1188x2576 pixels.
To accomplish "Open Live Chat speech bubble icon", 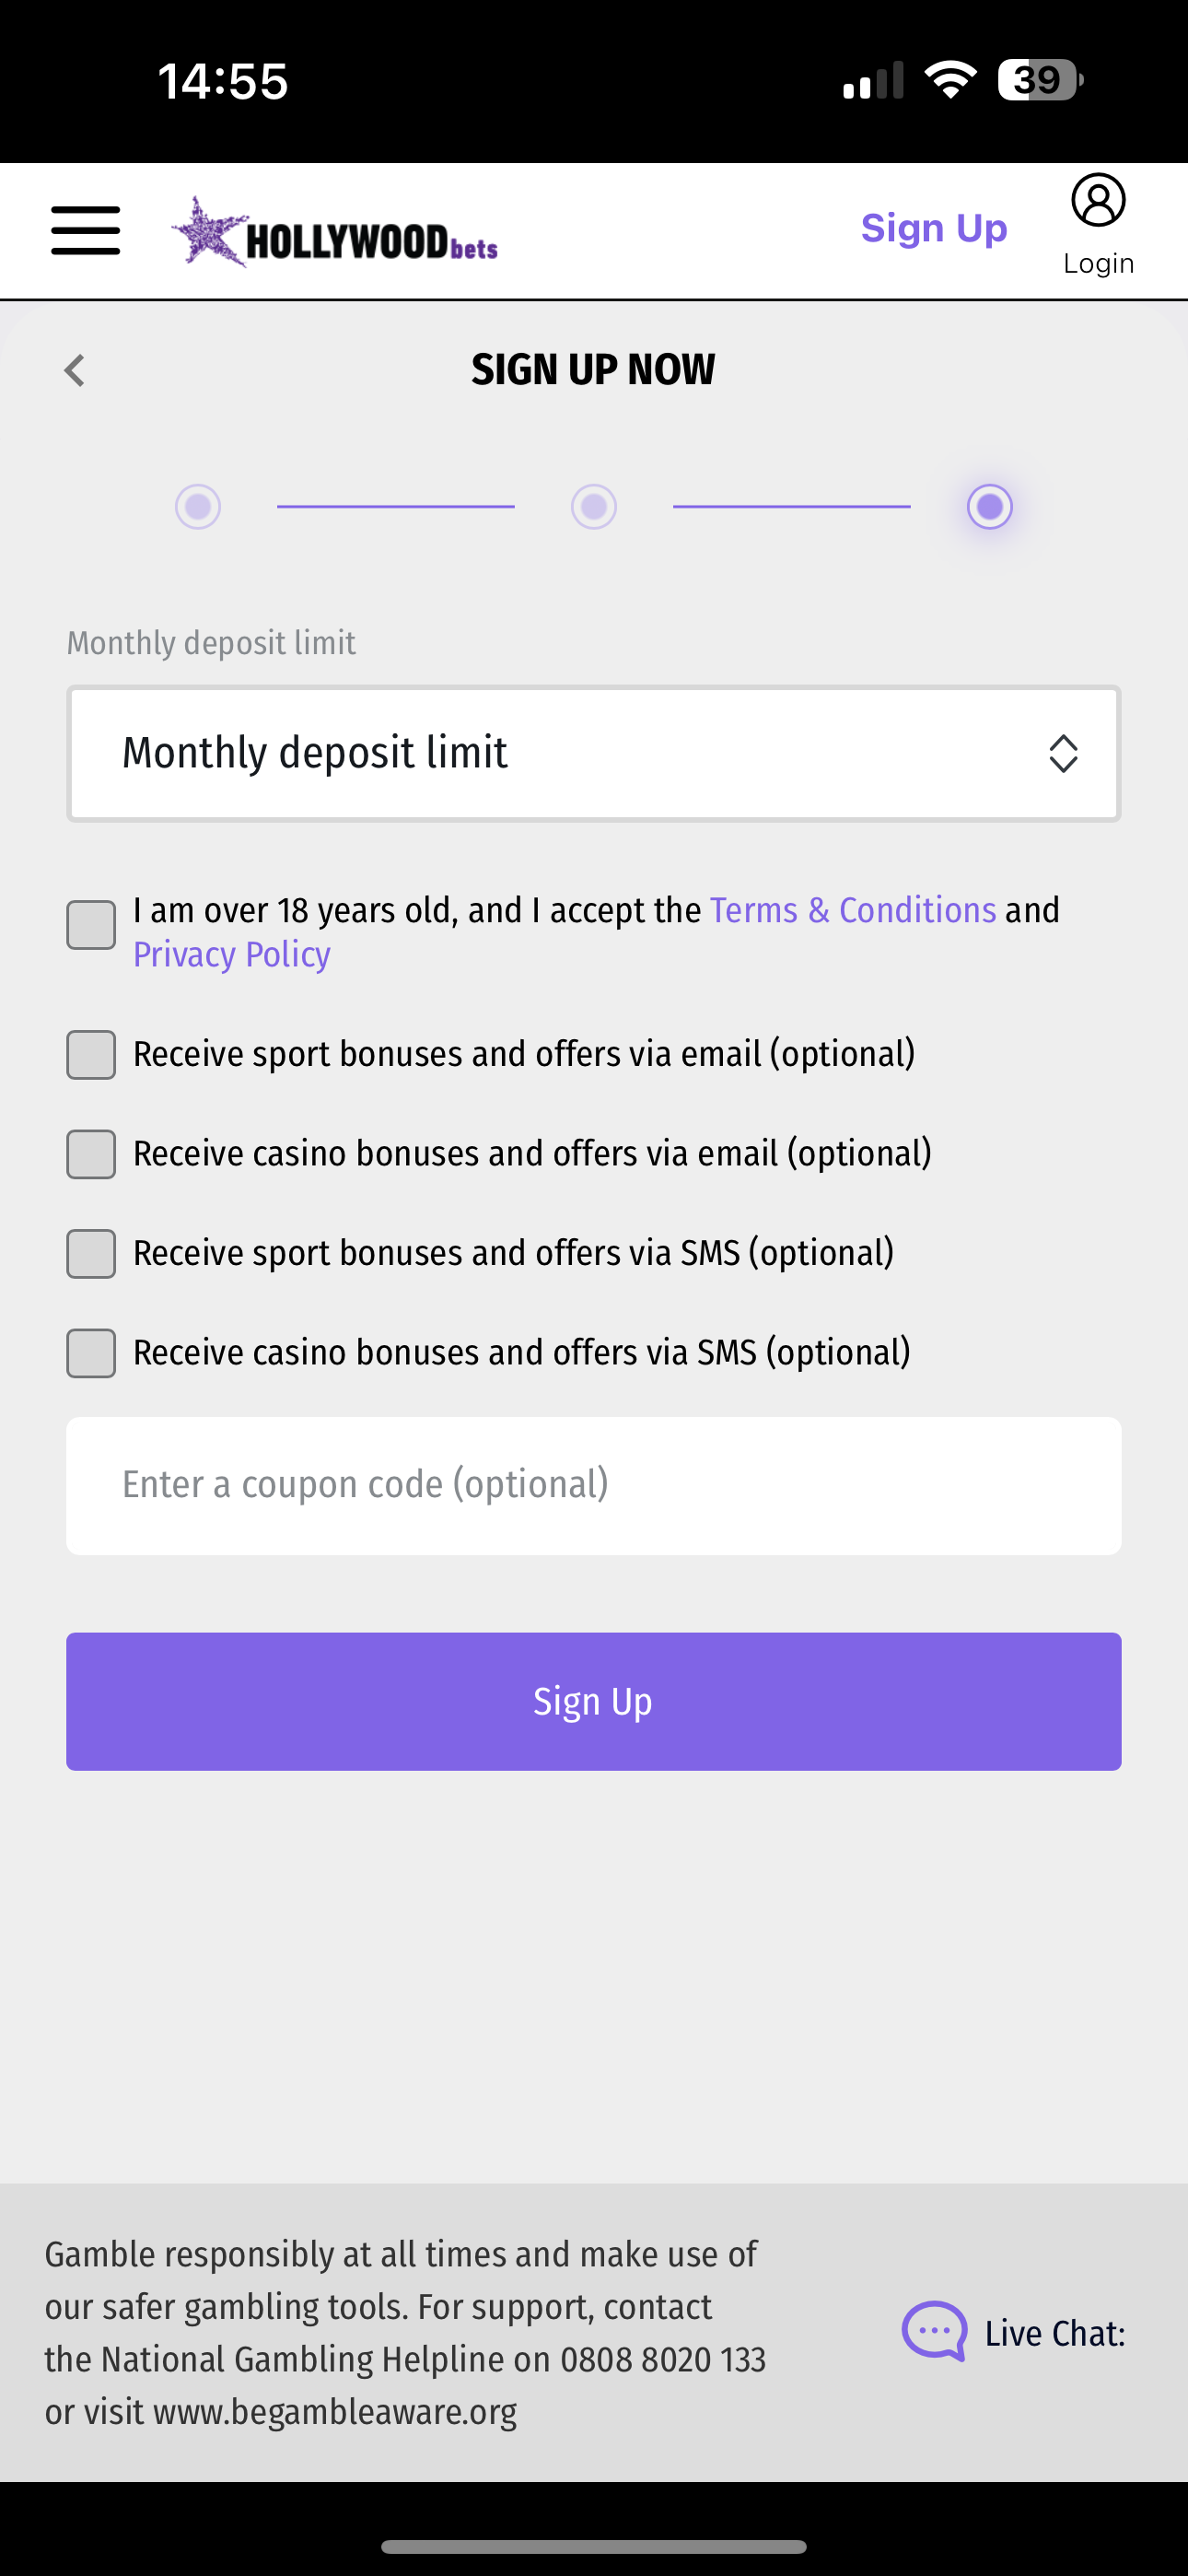I will pos(934,2332).
